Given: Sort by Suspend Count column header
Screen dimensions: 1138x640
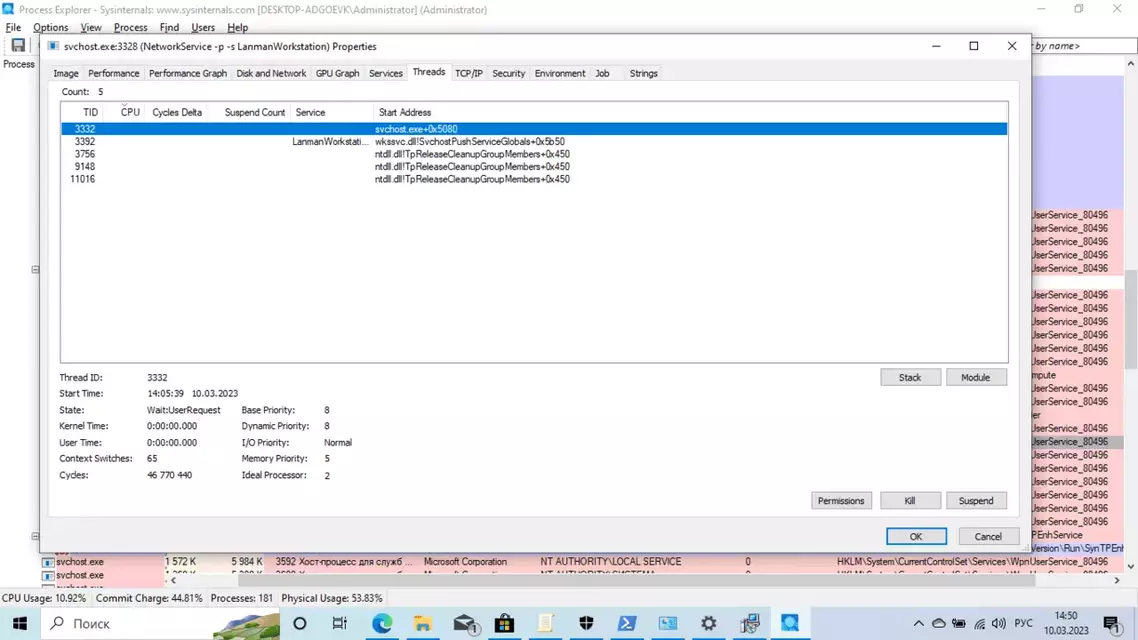Looking at the screenshot, I should 250,112.
